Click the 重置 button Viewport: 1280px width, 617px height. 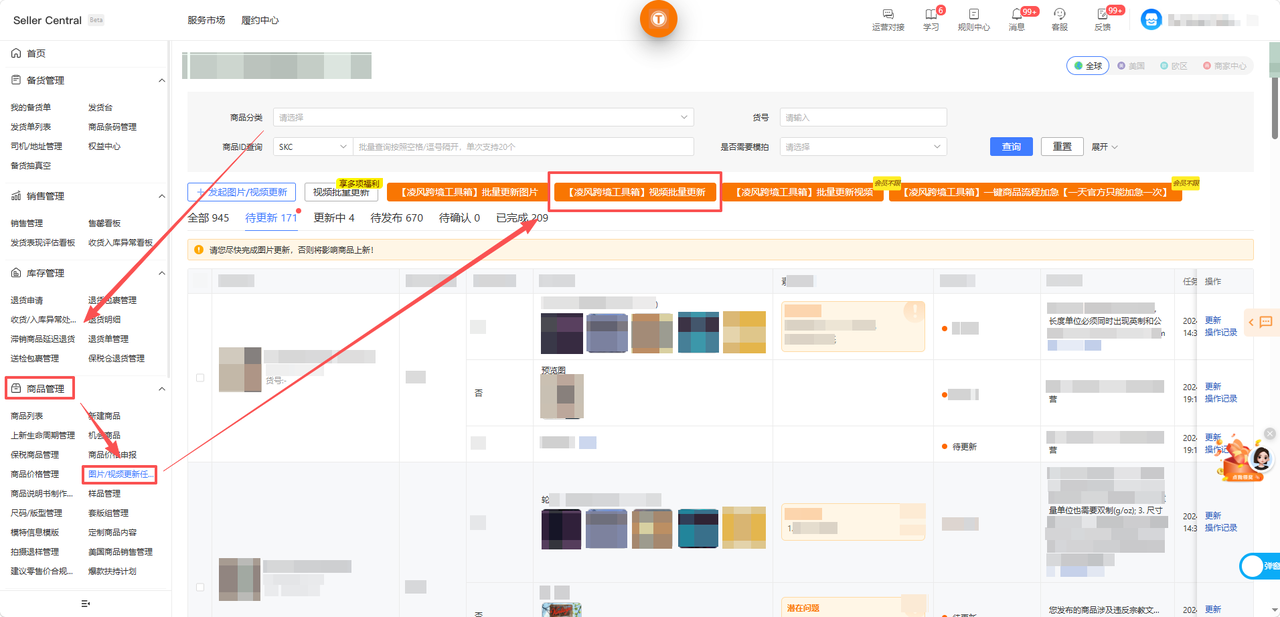coord(1062,146)
